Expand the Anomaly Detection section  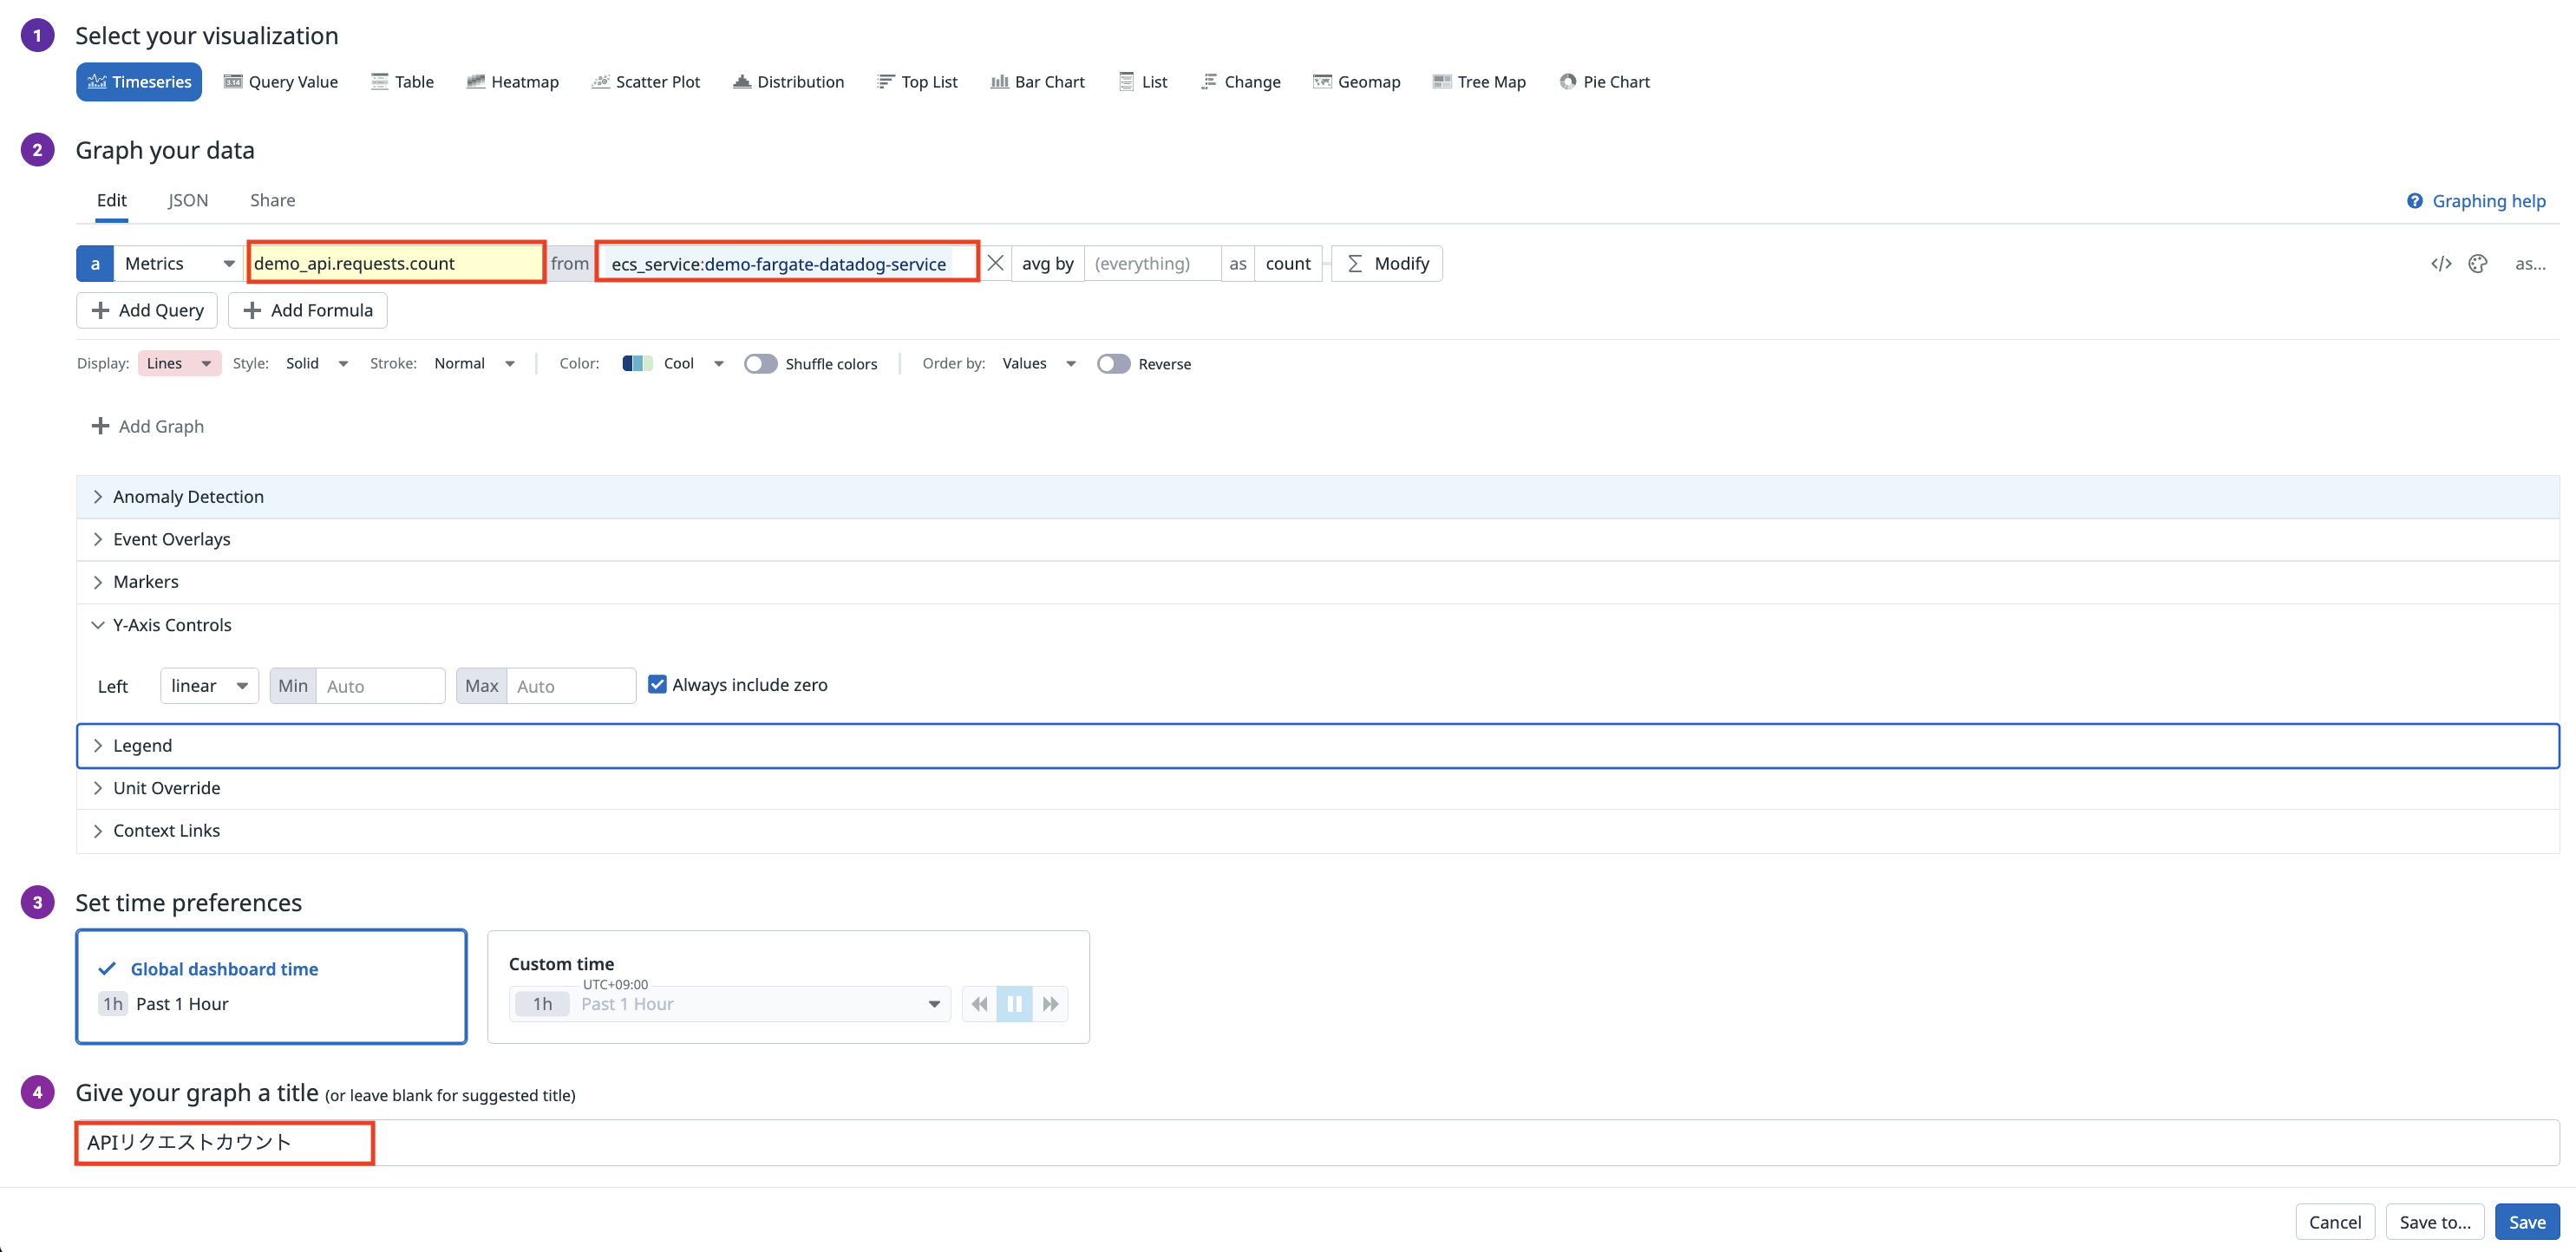click(188, 497)
